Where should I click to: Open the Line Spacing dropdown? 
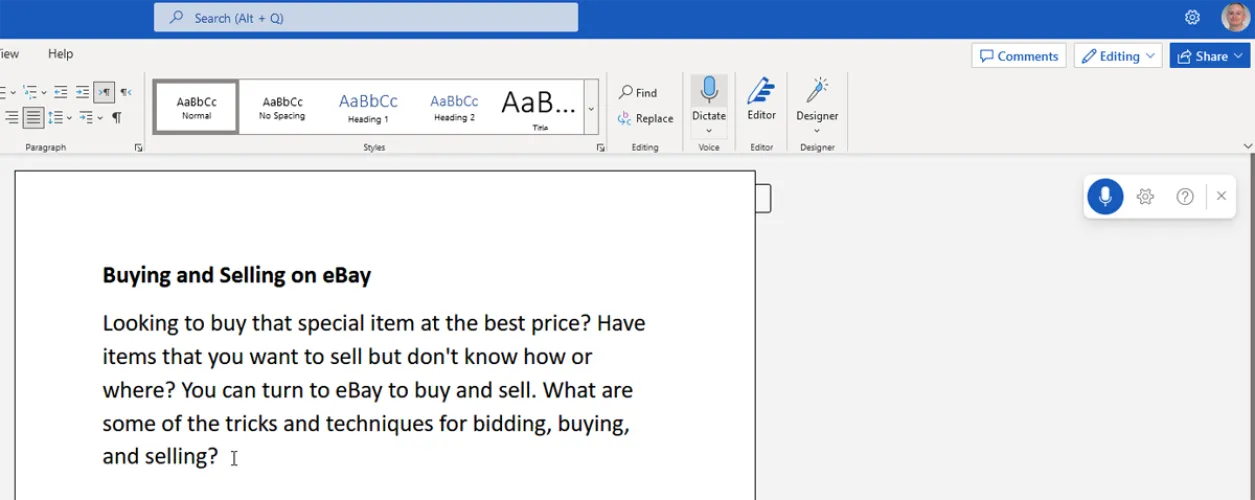point(58,118)
